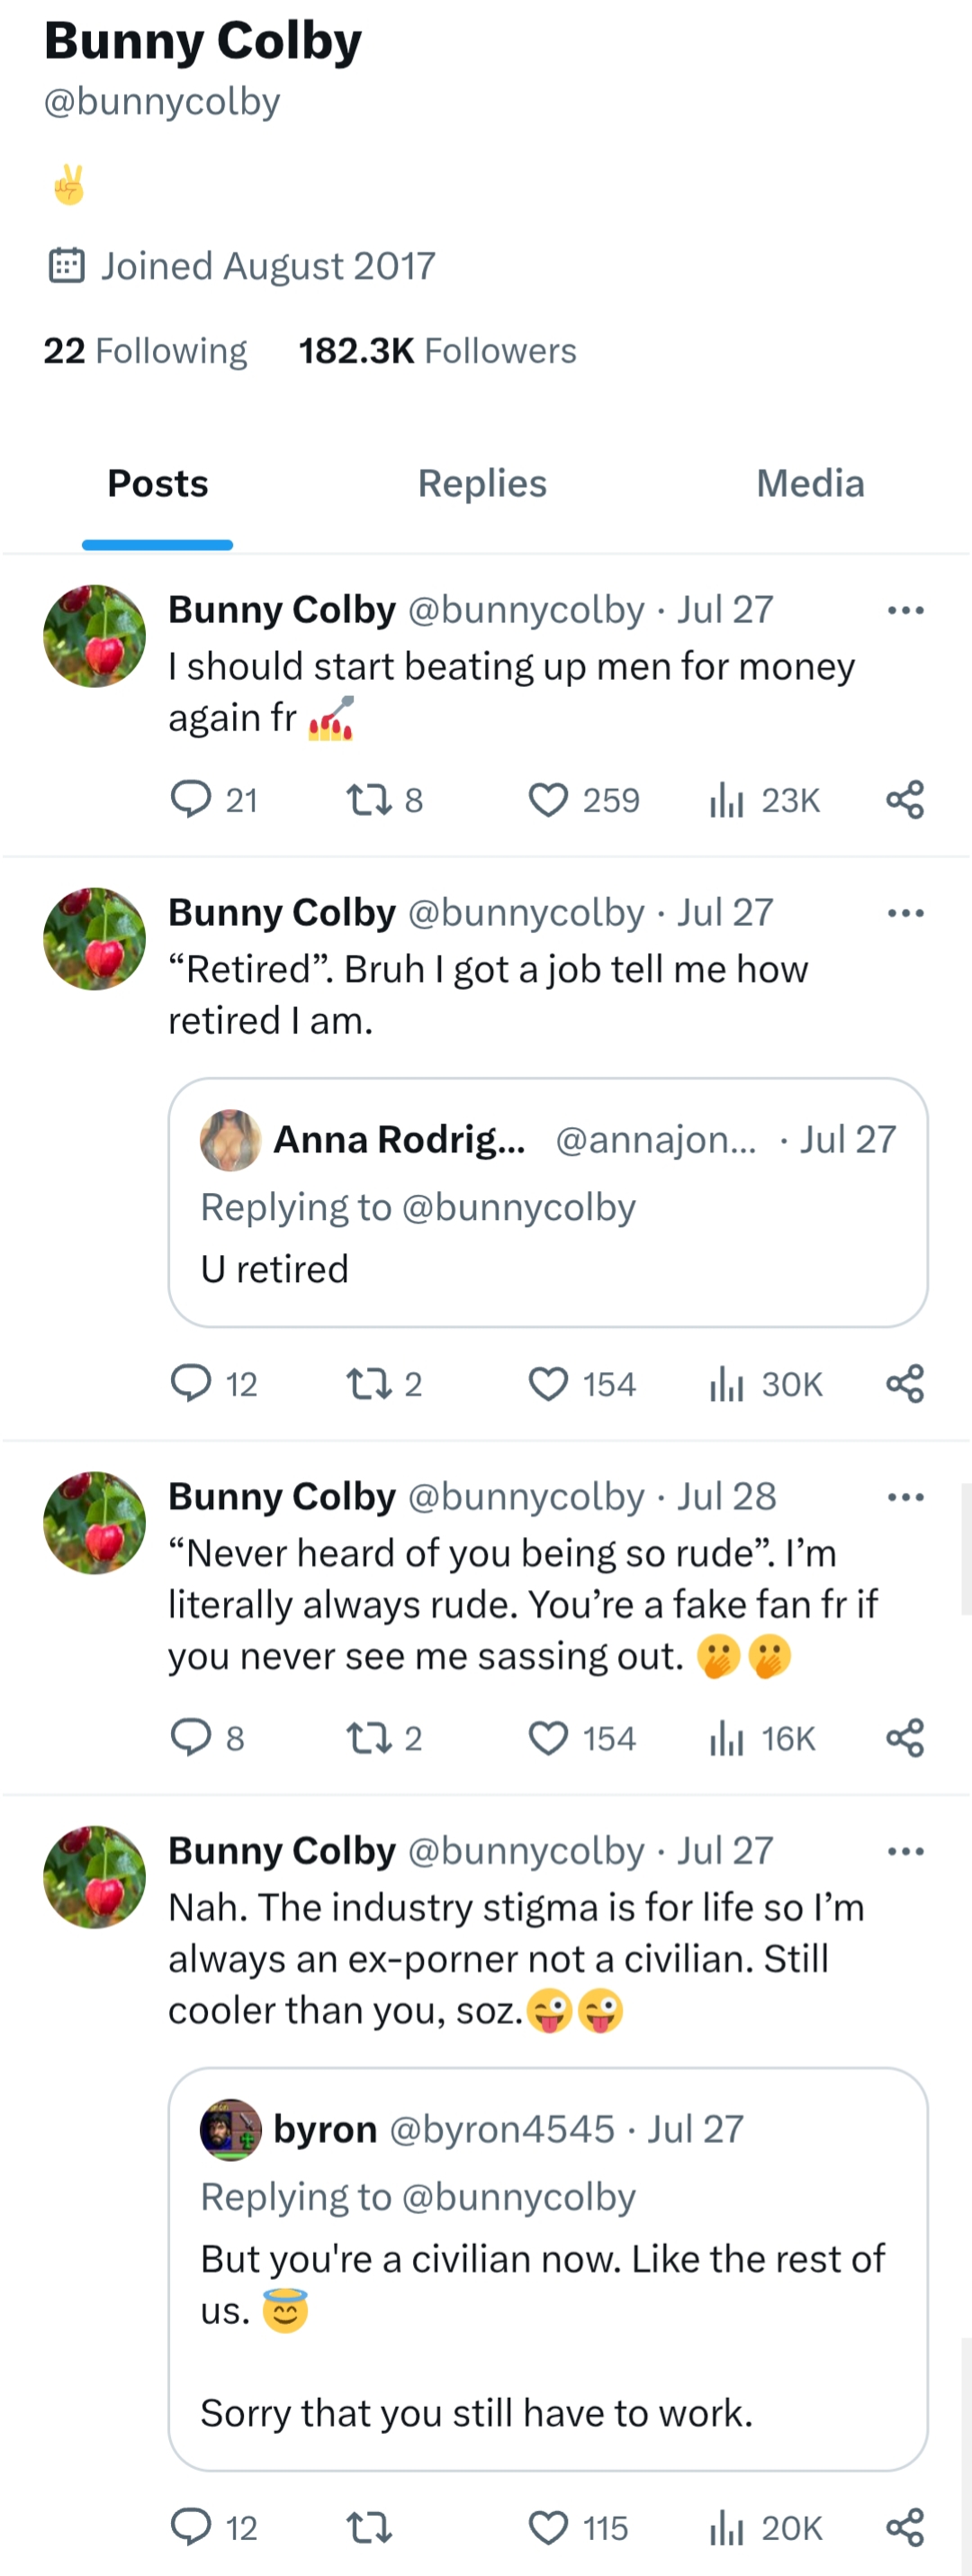Like the 'beating up men for money' post
Screen dimensions: 972x2576
(548, 800)
